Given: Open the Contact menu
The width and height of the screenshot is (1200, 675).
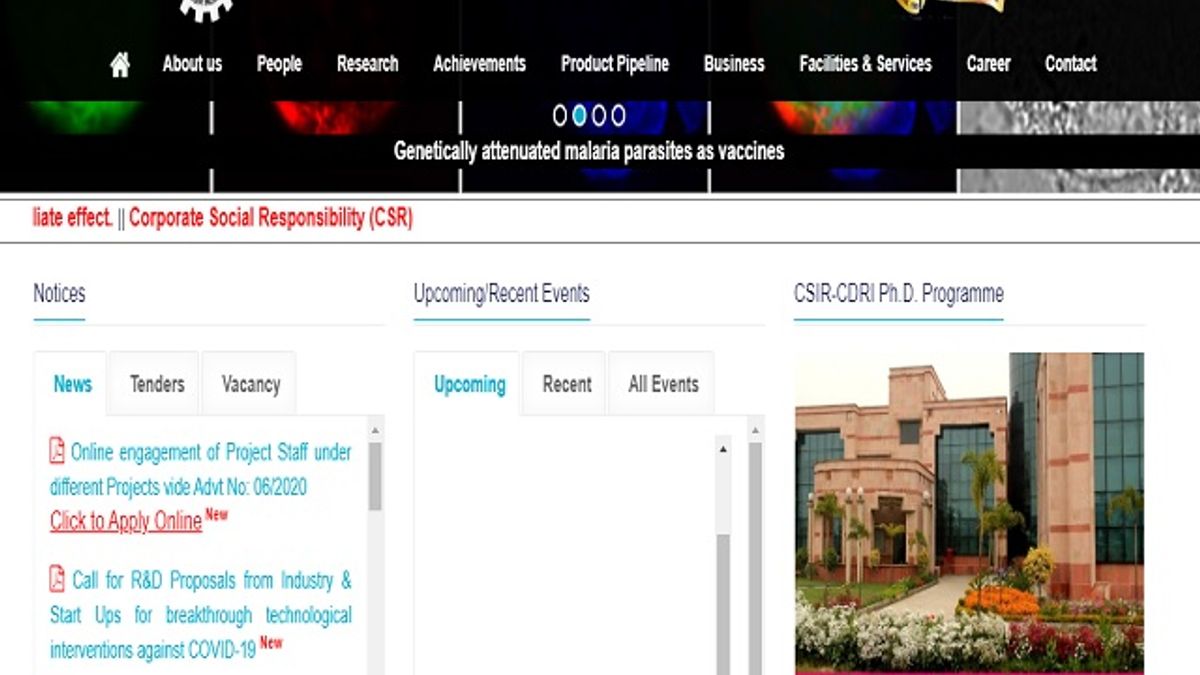Looking at the screenshot, I should (1071, 64).
